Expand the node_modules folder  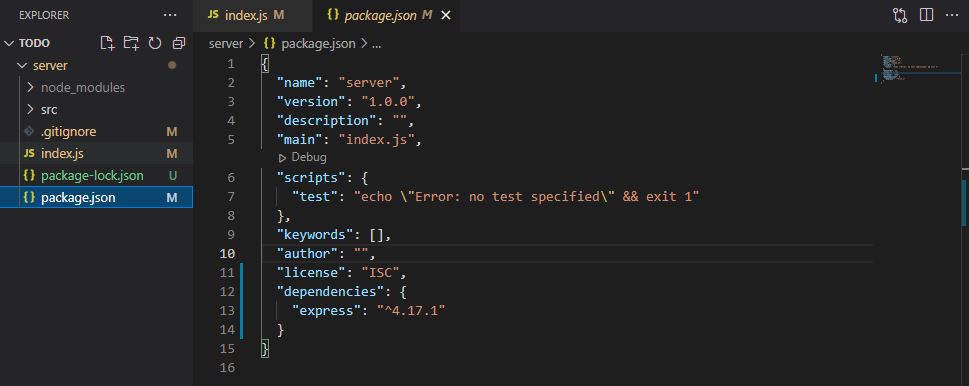pos(30,88)
